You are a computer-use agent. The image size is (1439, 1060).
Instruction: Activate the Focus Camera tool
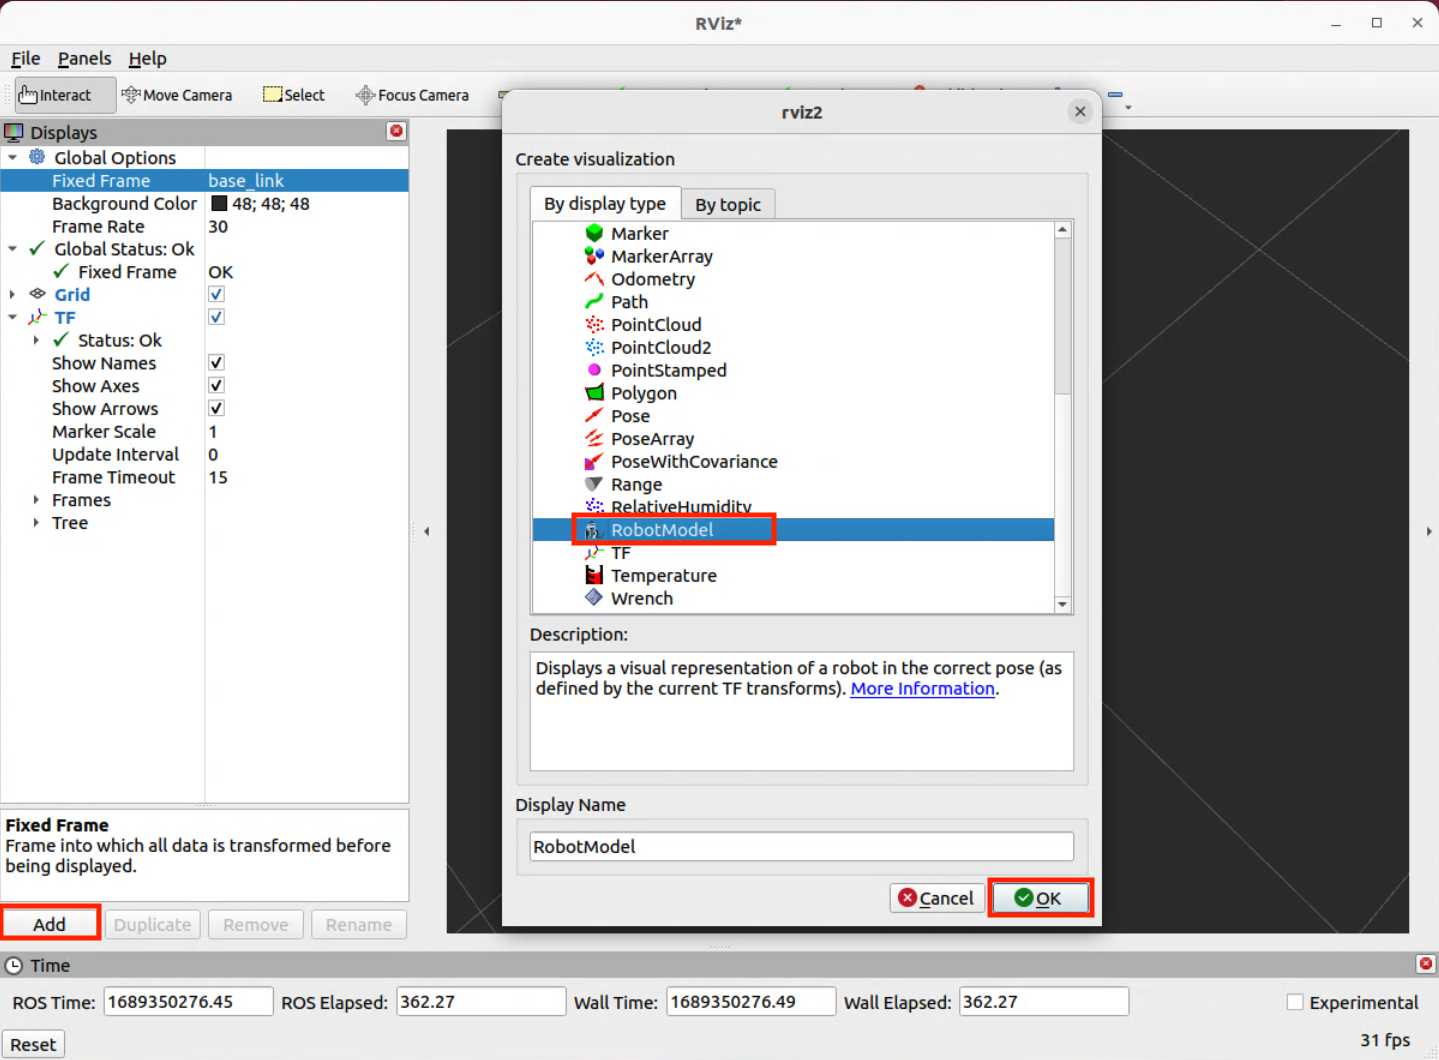click(412, 95)
